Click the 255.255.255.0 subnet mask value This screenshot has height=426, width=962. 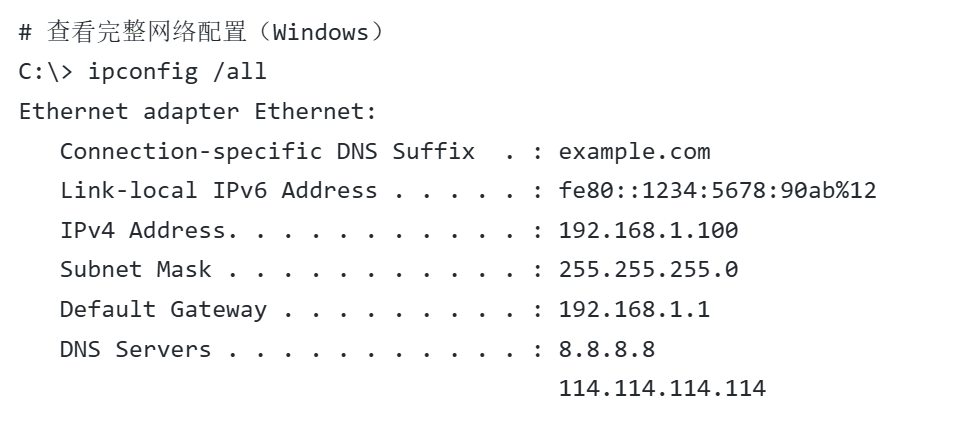648,270
